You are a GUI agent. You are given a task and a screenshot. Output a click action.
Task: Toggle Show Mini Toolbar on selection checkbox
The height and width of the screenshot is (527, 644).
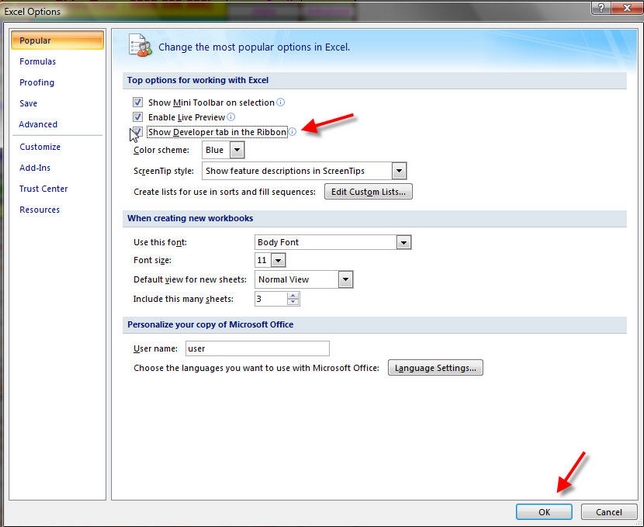coord(138,102)
